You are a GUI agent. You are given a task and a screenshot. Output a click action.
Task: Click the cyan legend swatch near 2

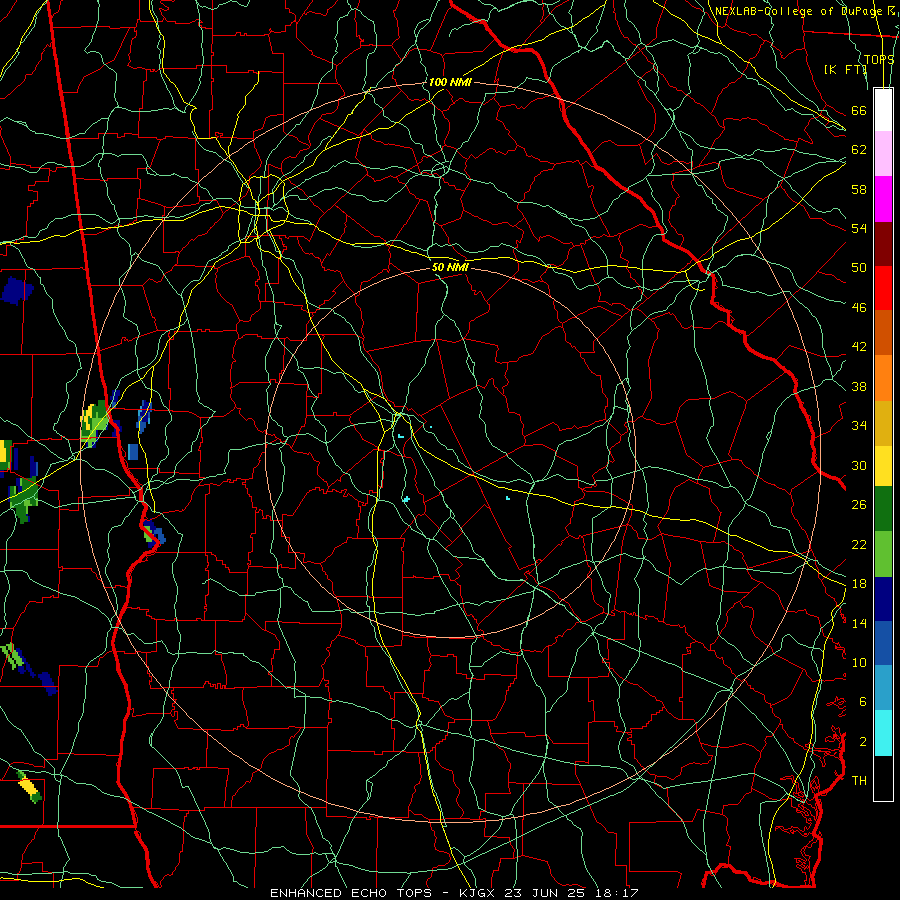pyautogui.click(x=883, y=733)
